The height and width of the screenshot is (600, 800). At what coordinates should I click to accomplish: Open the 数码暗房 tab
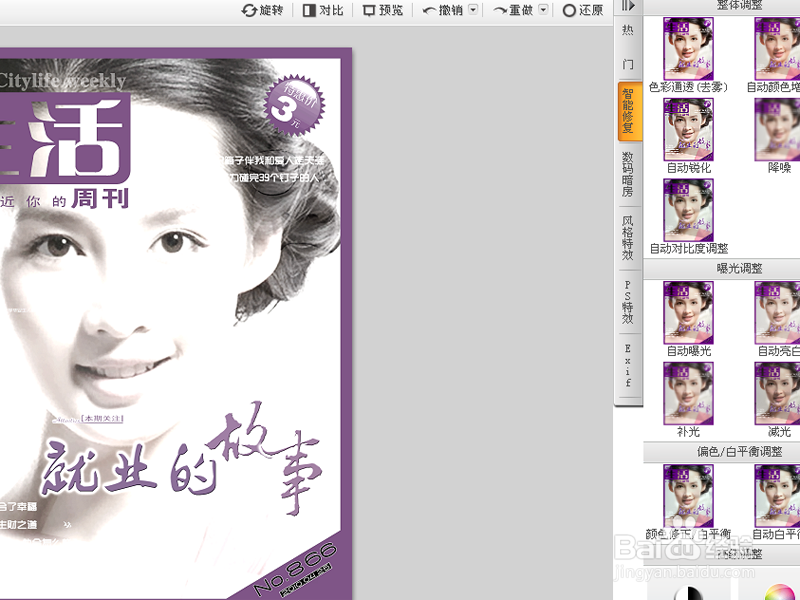(x=628, y=174)
